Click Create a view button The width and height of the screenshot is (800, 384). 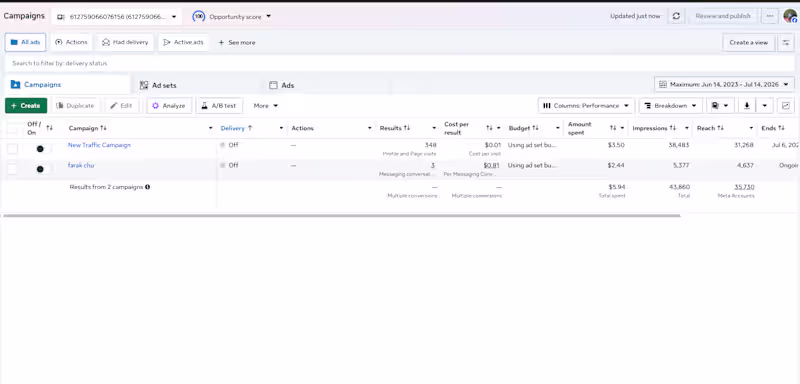(x=748, y=42)
